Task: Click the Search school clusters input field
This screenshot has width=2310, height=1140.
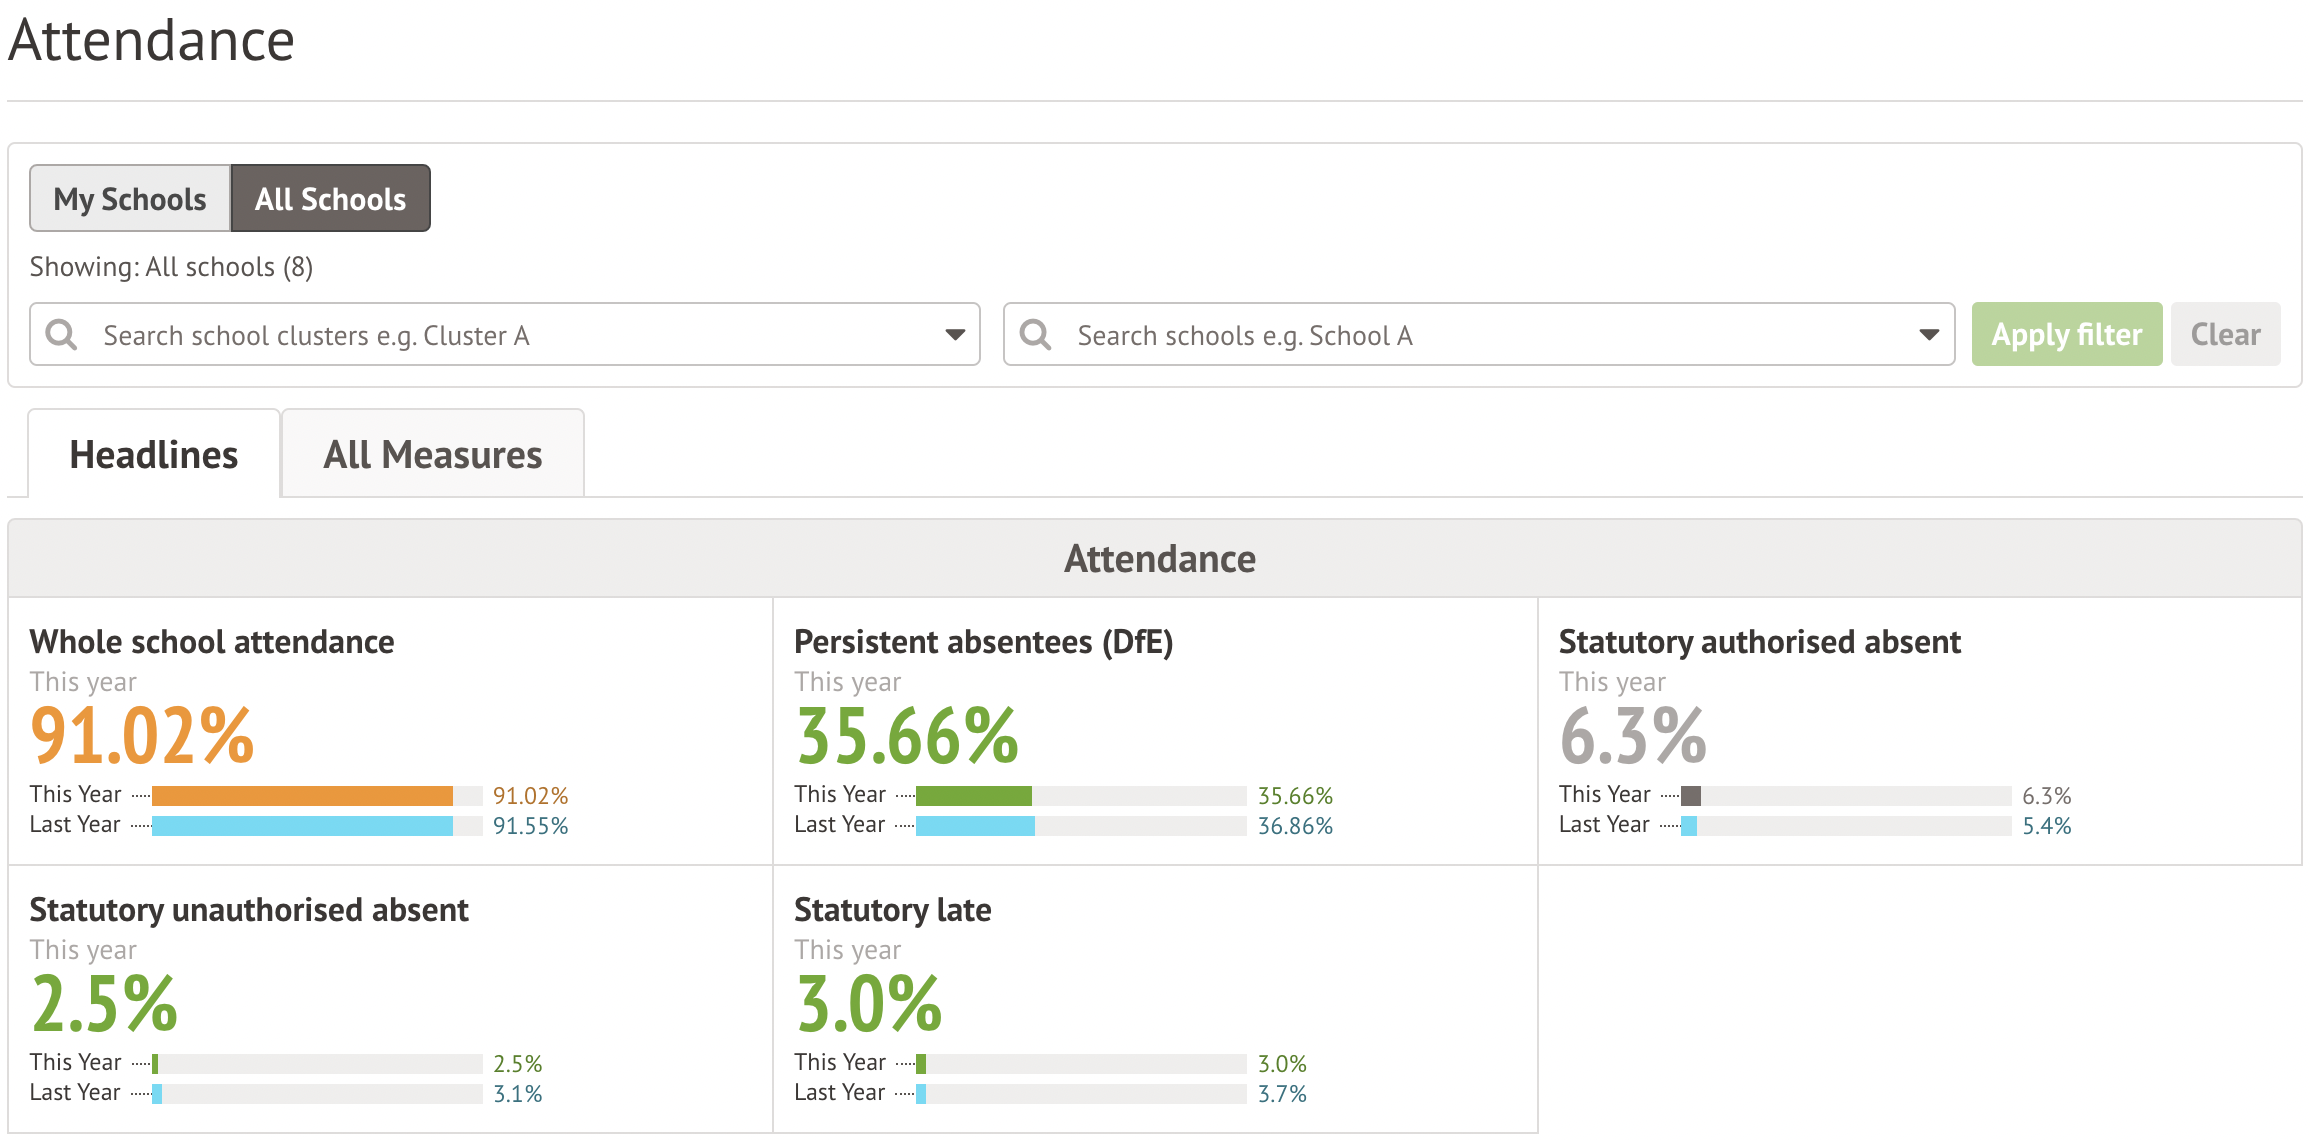Action: point(505,334)
